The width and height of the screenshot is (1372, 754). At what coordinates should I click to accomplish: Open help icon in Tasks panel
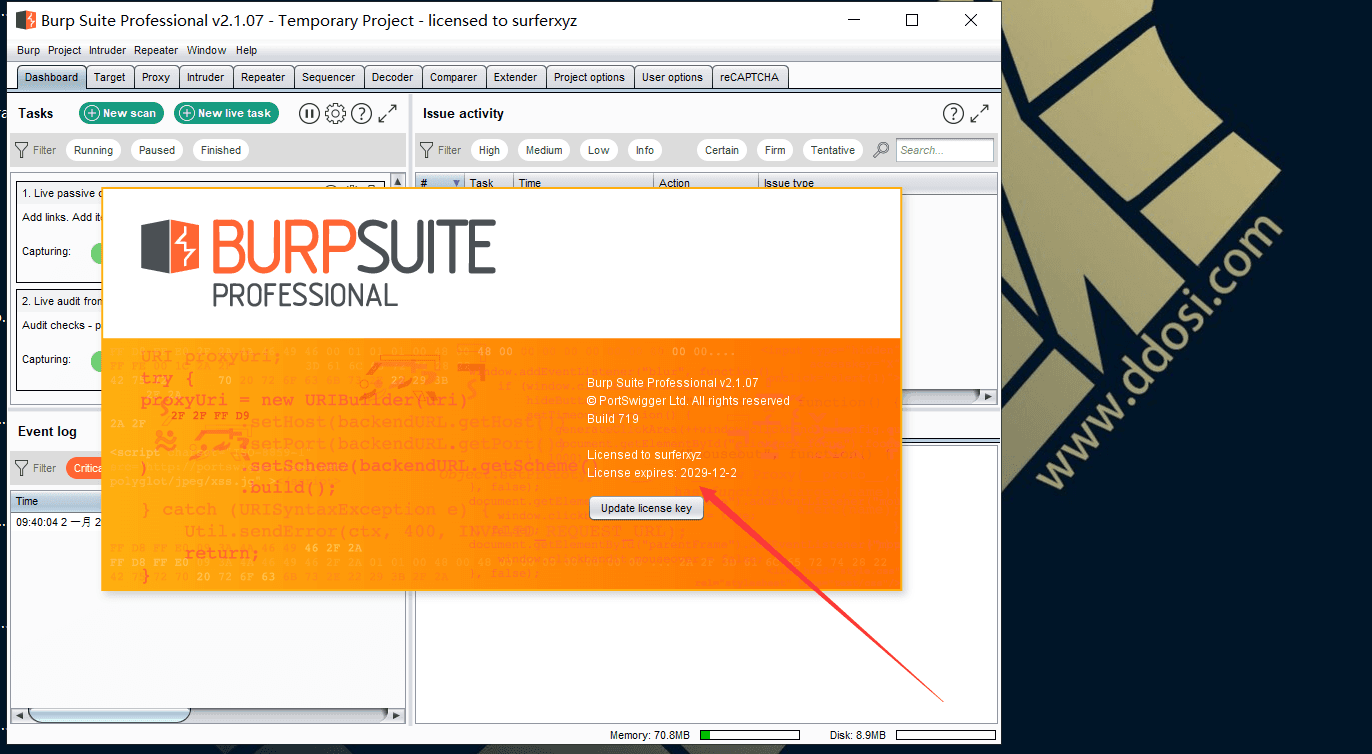pyautogui.click(x=362, y=114)
